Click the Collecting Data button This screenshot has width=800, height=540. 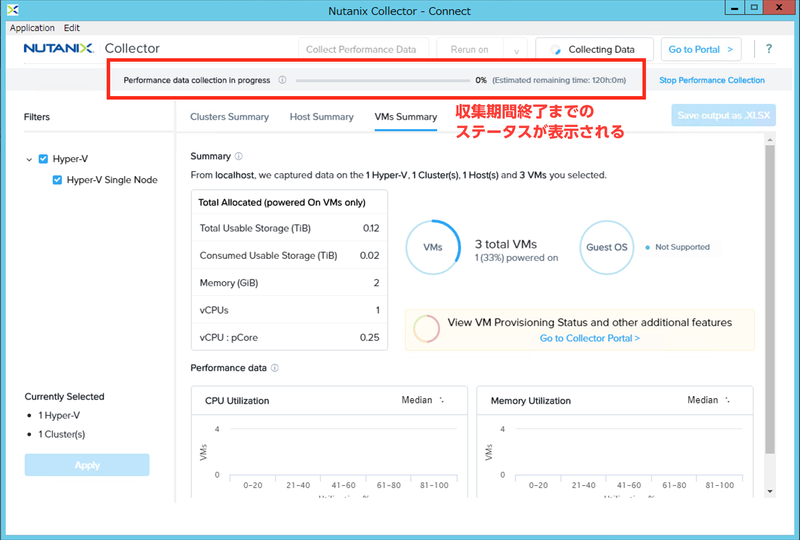[594, 50]
